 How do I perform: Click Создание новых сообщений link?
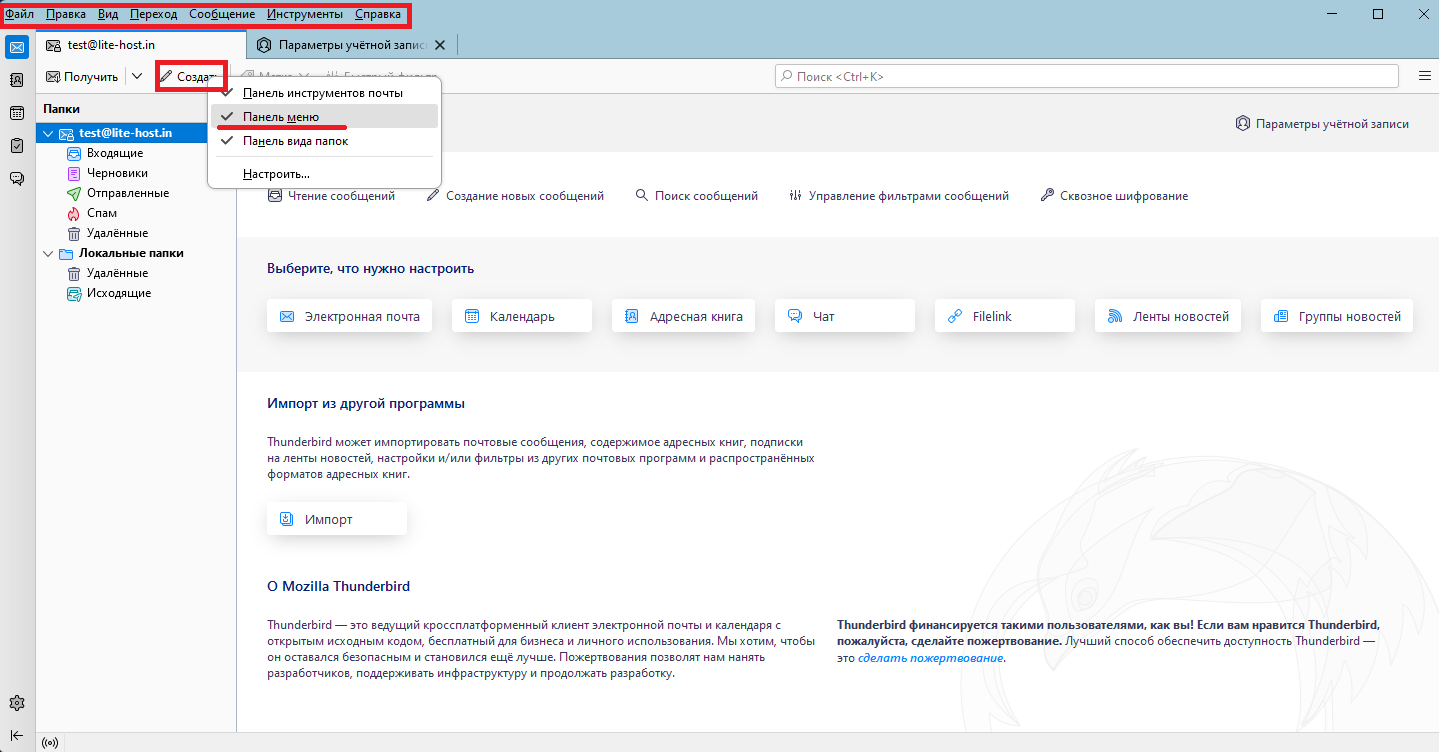pyautogui.click(x=515, y=196)
